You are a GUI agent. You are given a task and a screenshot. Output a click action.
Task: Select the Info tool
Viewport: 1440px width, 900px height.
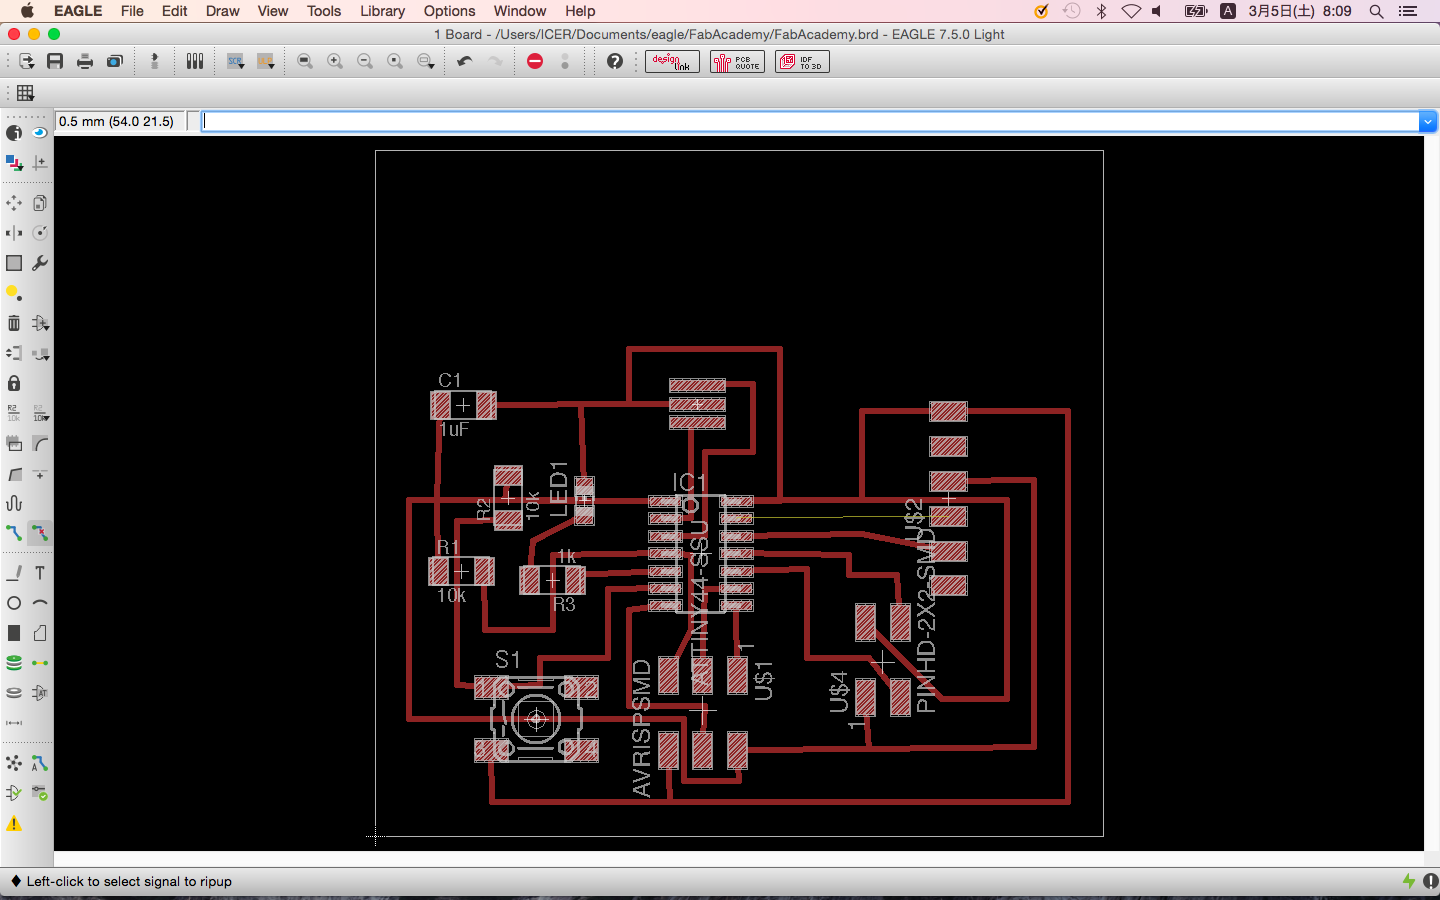point(14,132)
